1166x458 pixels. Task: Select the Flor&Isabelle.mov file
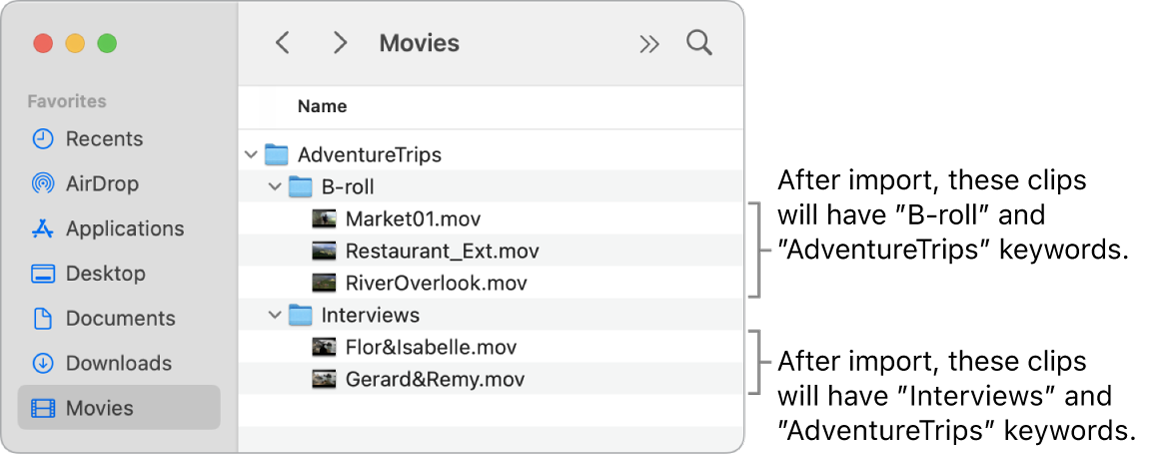tap(430, 347)
